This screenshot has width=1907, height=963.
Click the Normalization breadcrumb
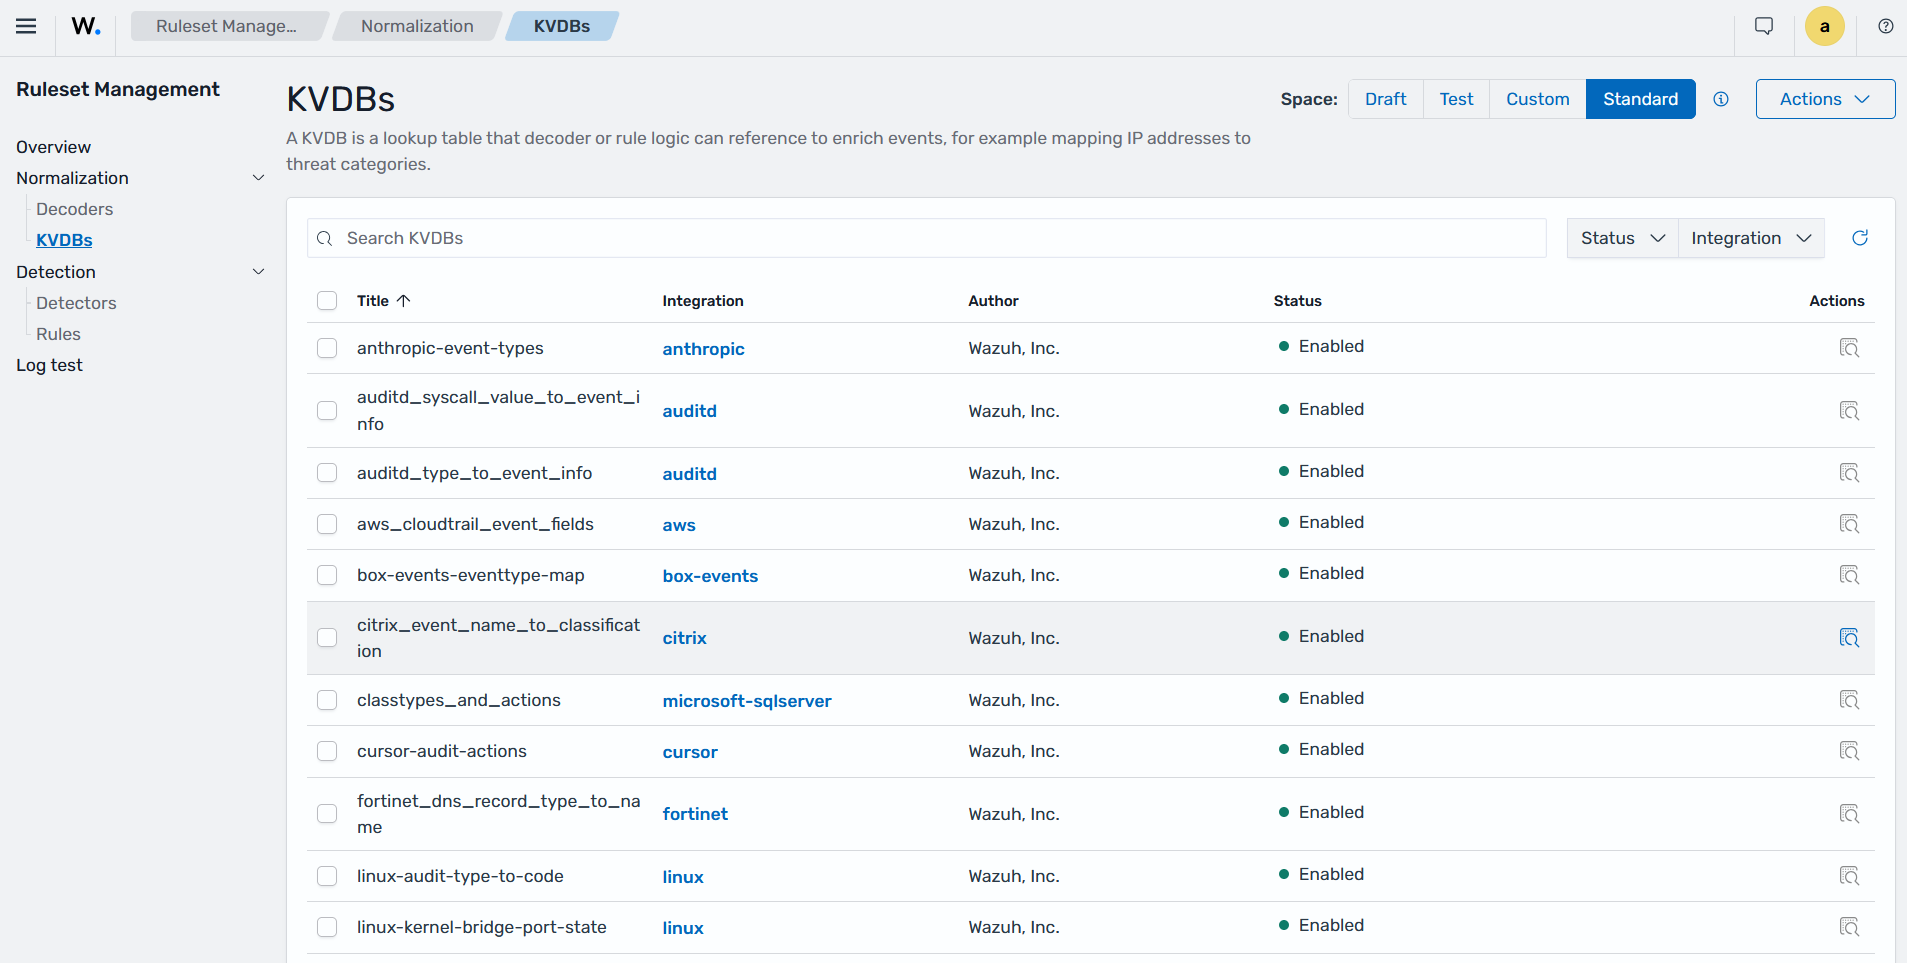pos(417,26)
